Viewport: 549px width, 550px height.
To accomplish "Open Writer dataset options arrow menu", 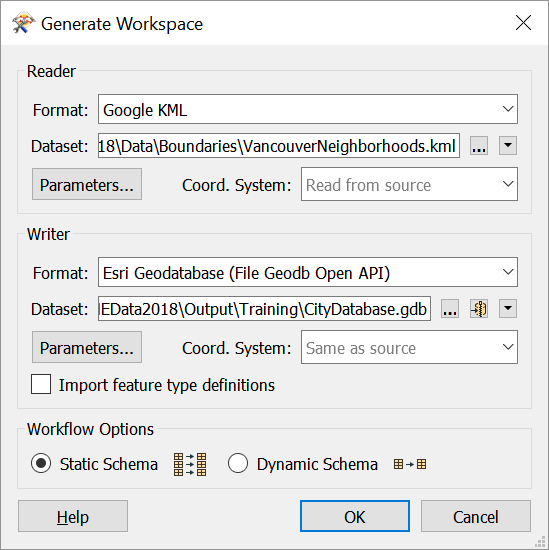I will (x=508, y=309).
